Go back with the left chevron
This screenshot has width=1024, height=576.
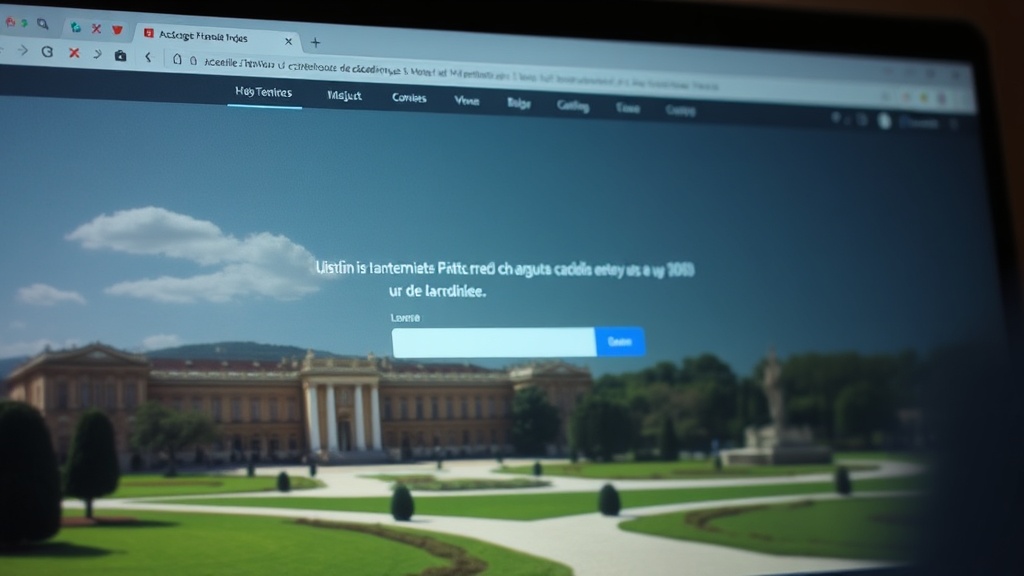[x=148, y=57]
